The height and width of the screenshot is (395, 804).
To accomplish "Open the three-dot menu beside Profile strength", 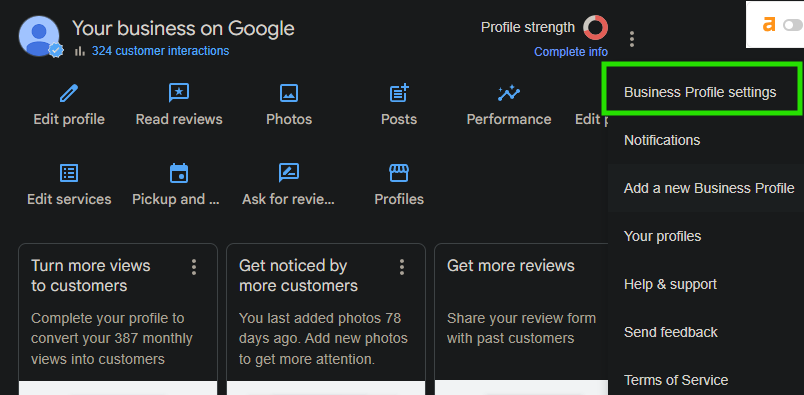I will coord(632,39).
